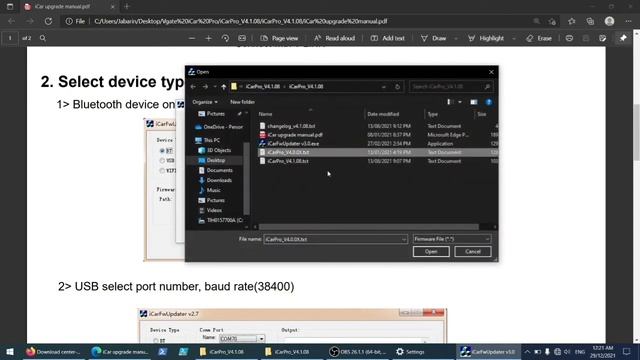Image resolution: width=640 pixels, height=360 pixels.
Task: Open 3D Objects folder in sidebar
Action: coord(215,150)
